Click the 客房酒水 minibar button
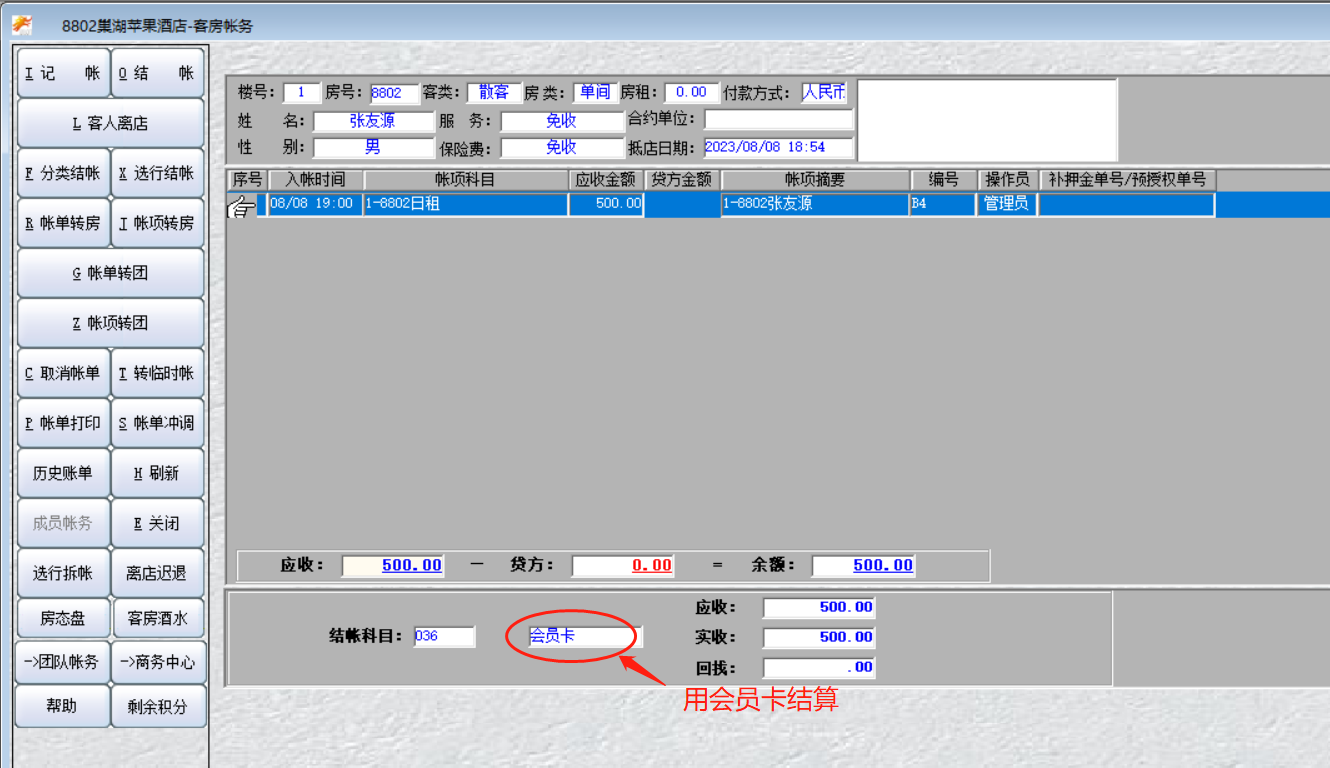The height and width of the screenshot is (768, 1330). click(x=157, y=618)
